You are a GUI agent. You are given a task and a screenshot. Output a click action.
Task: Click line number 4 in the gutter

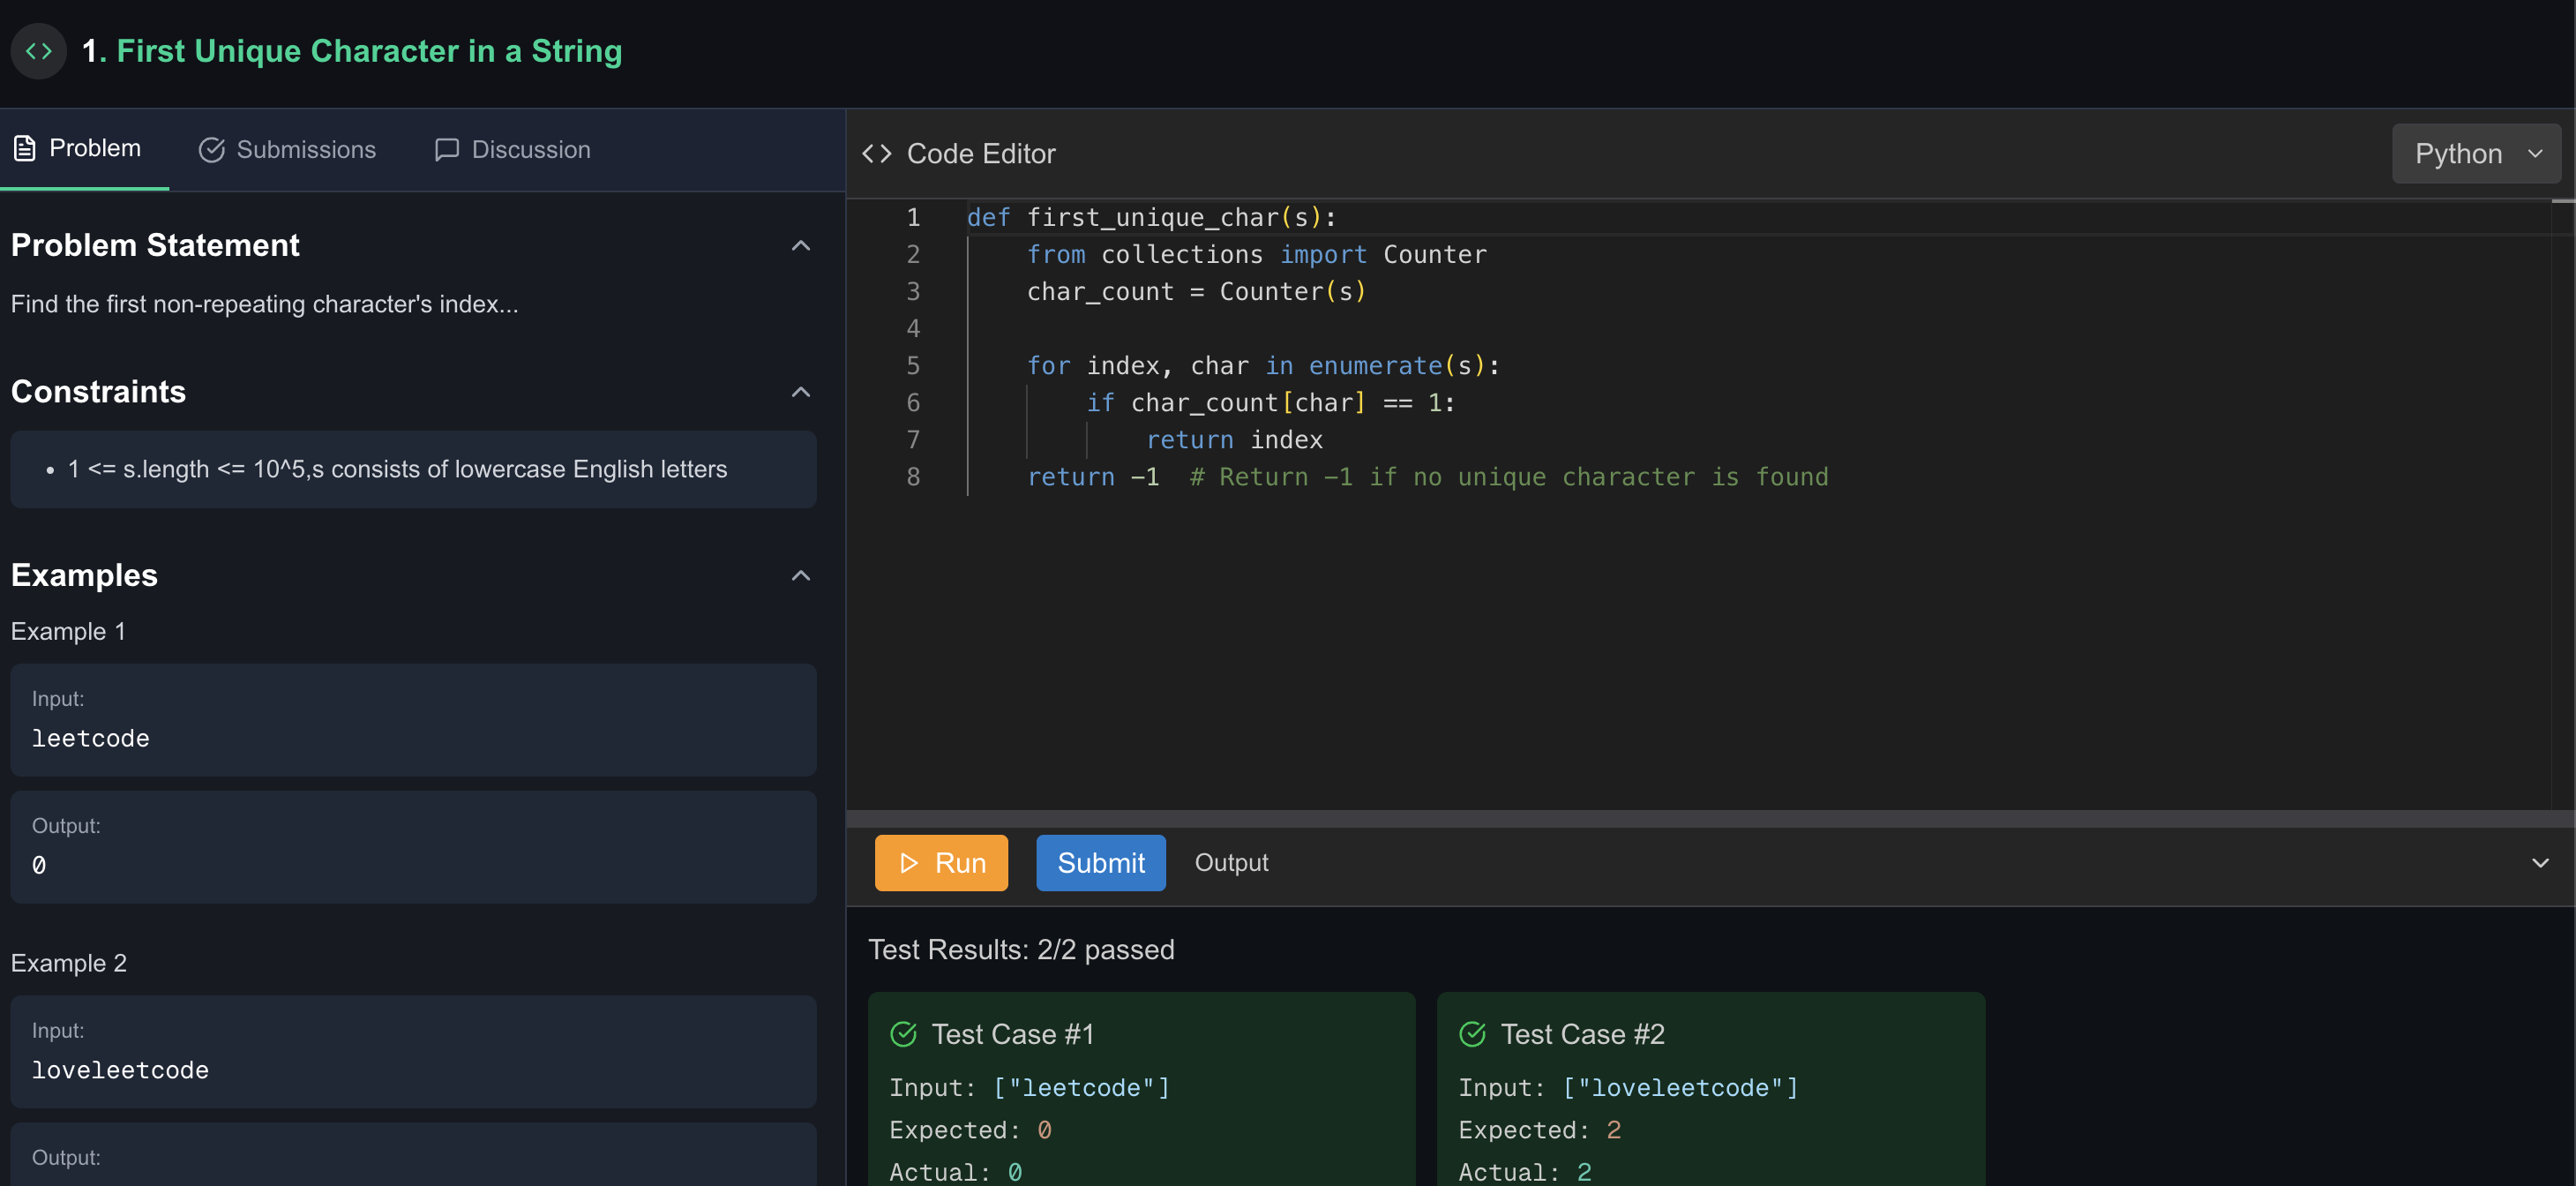click(913, 329)
